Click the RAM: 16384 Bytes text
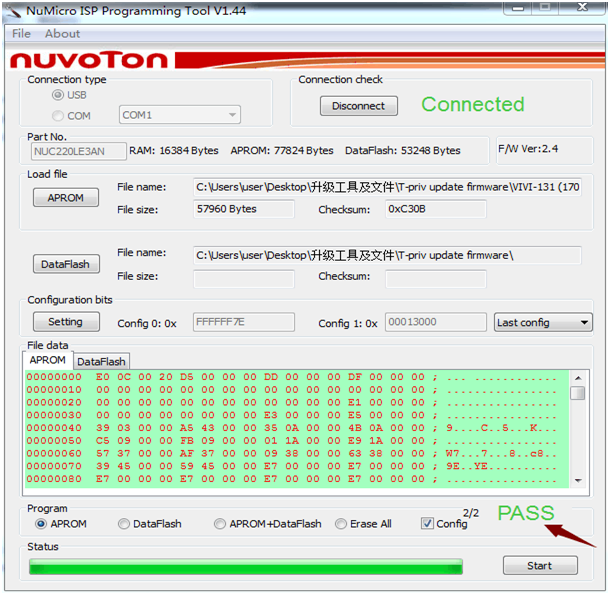Screen dimensions: 610x595 click(174, 151)
